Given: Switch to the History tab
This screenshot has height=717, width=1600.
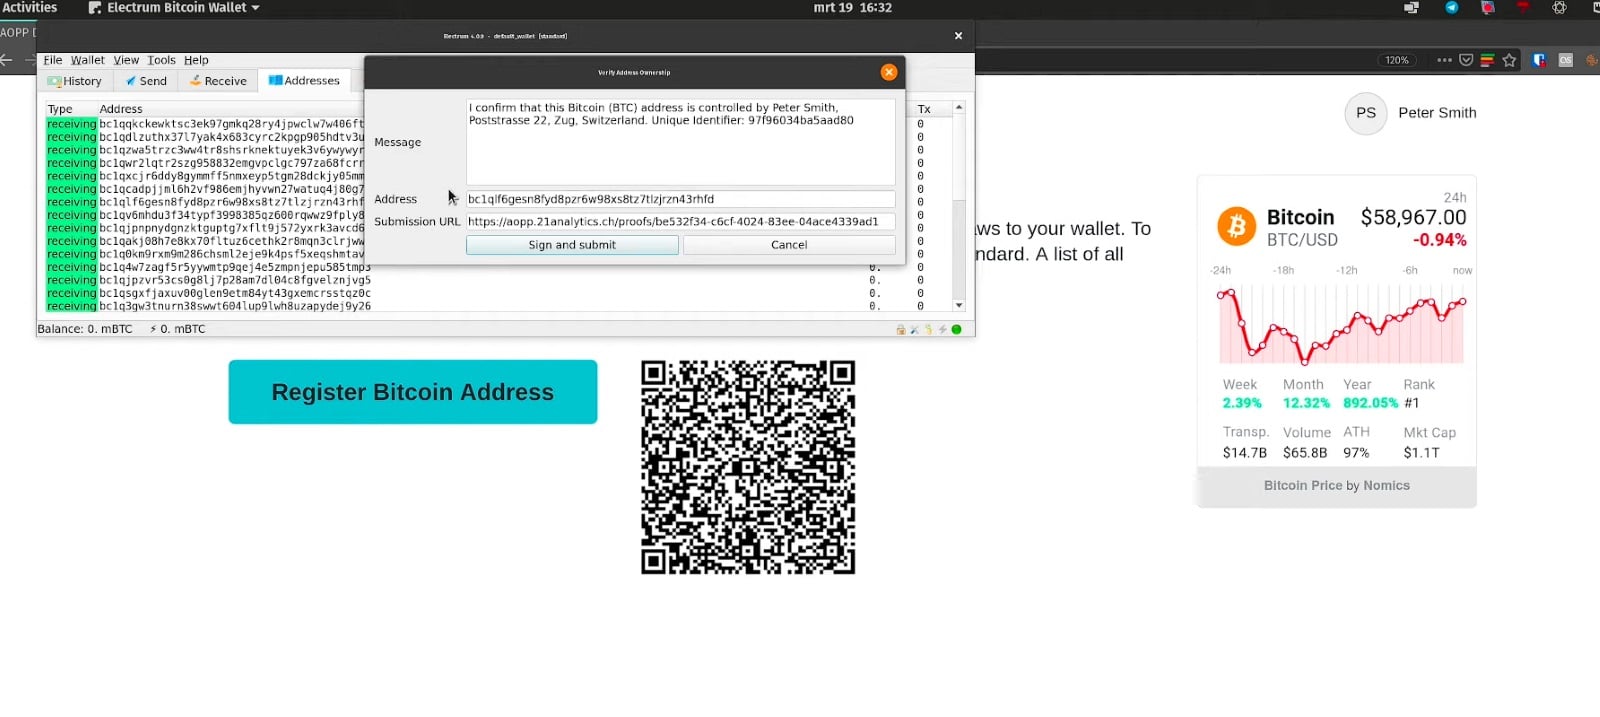Looking at the screenshot, I should (x=75, y=81).
